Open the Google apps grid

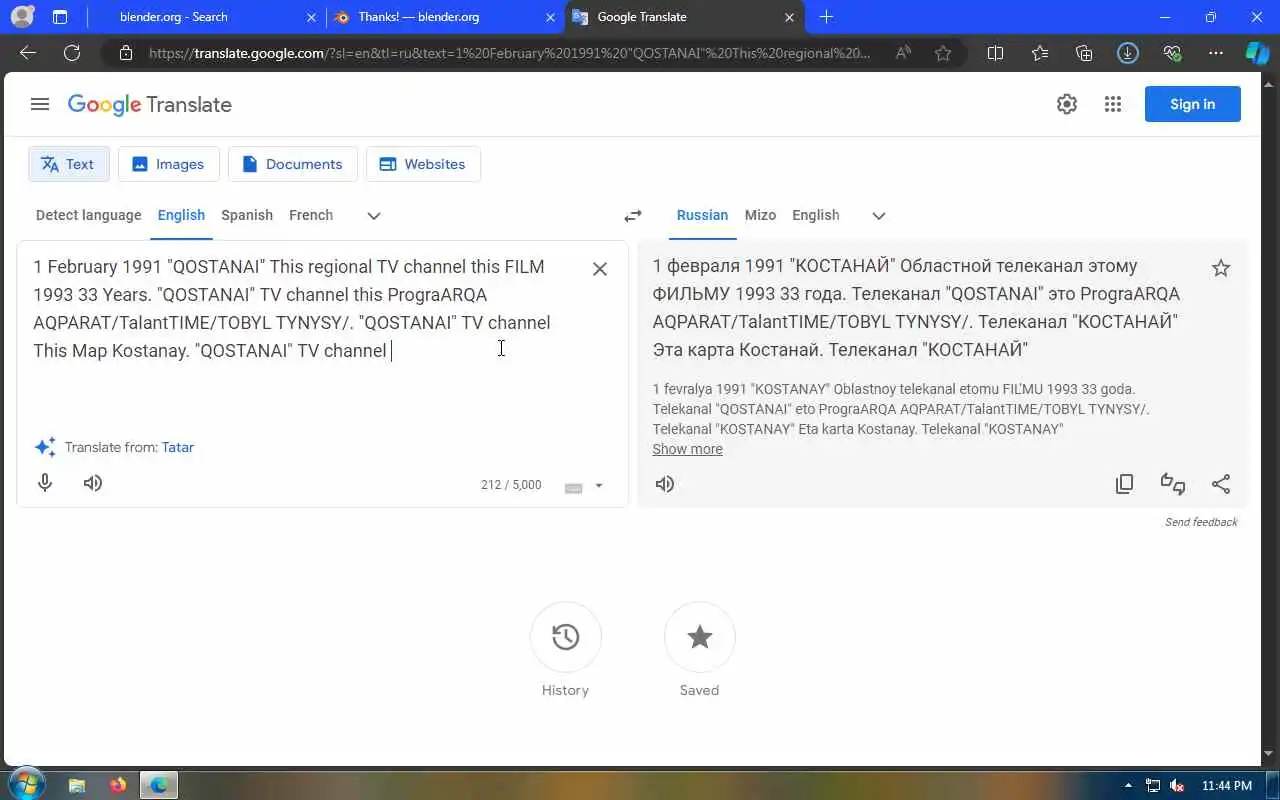click(1113, 104)
